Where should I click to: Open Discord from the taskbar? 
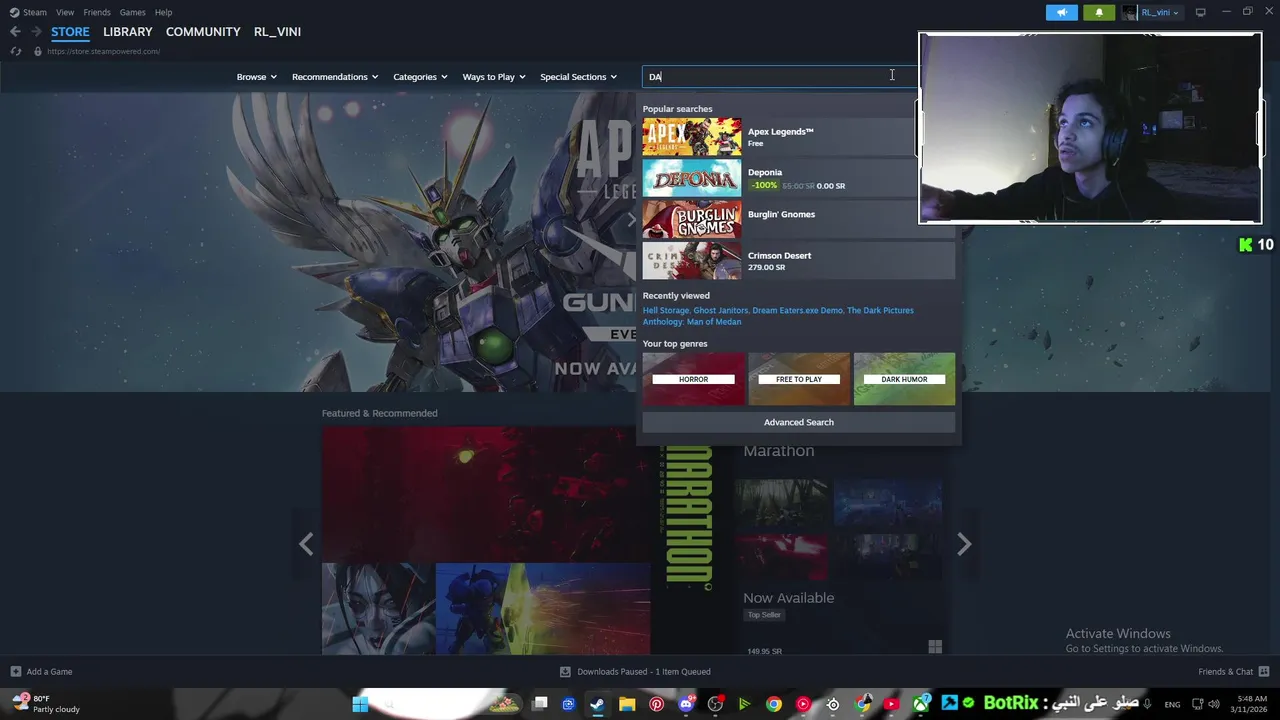686,704
